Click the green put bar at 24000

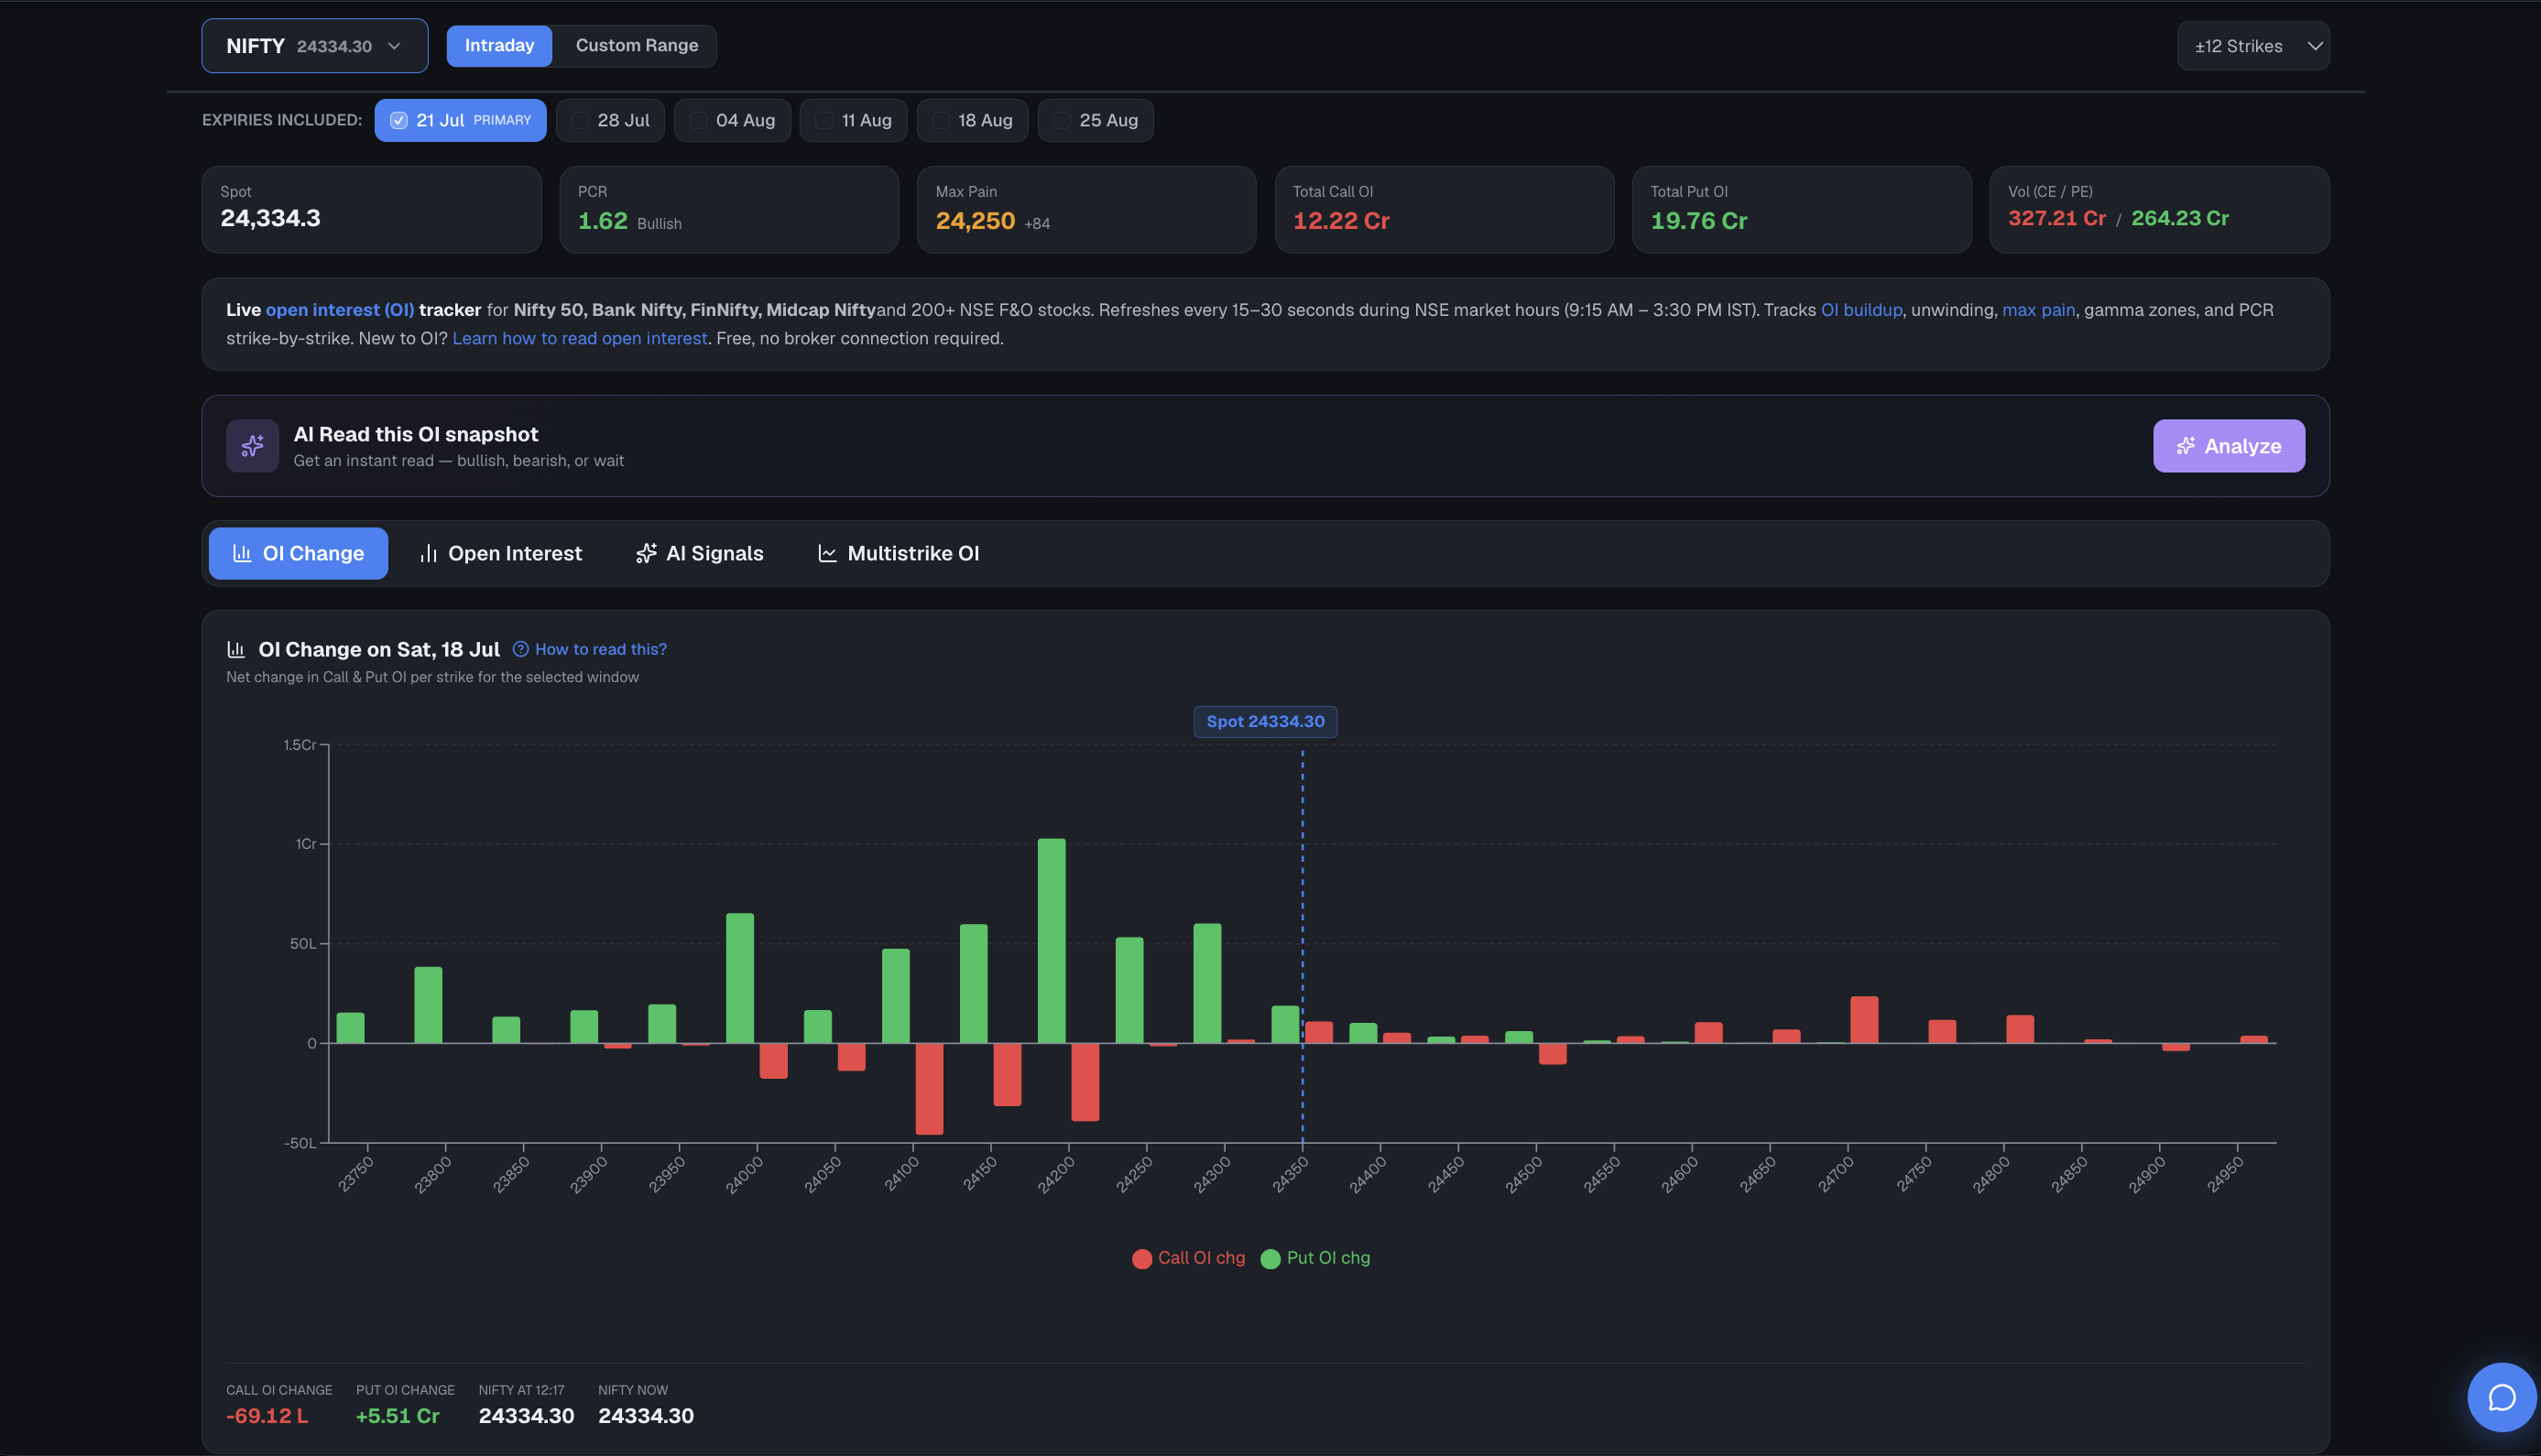click(740, 978)
